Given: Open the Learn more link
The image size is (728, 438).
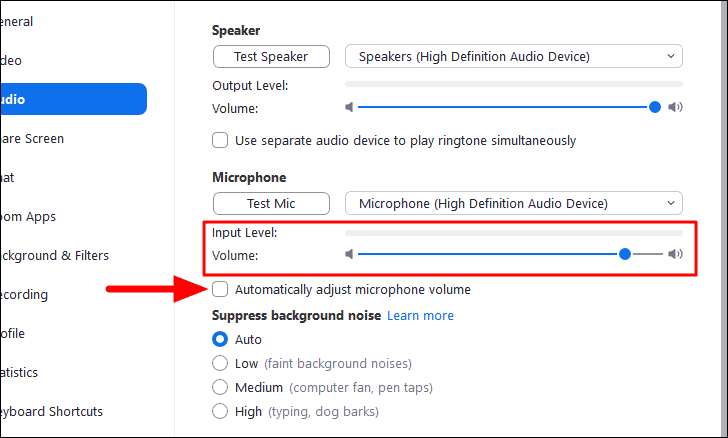Looking at the screenshot, I should coord(420,316).
